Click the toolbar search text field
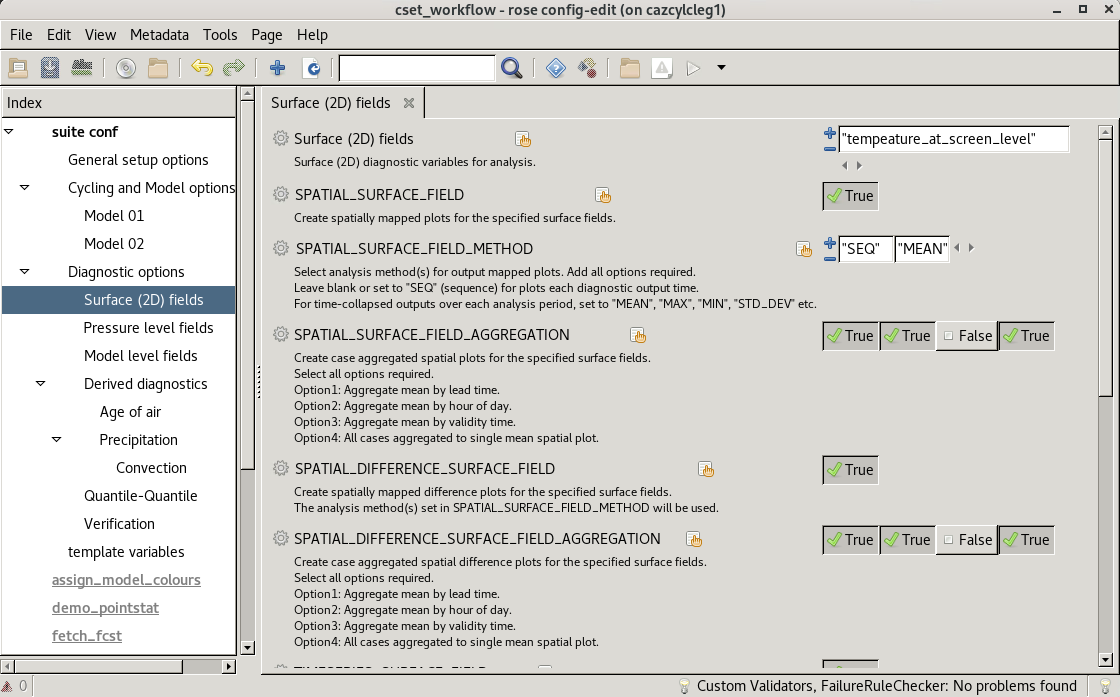Viewport: 1120px width, 697px height. tap(416, 69)
